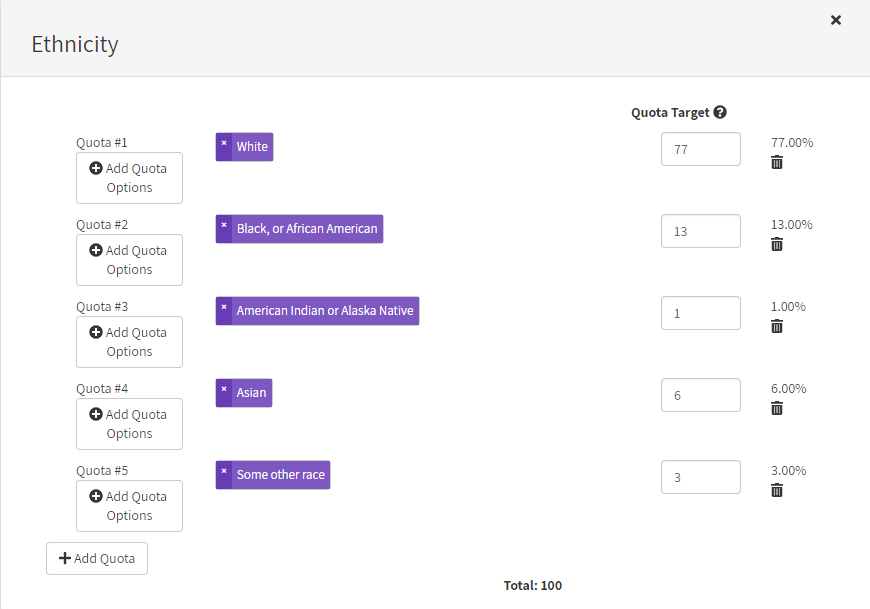Remove the Some other race tag
870x609 pixels.
(224, 474)
